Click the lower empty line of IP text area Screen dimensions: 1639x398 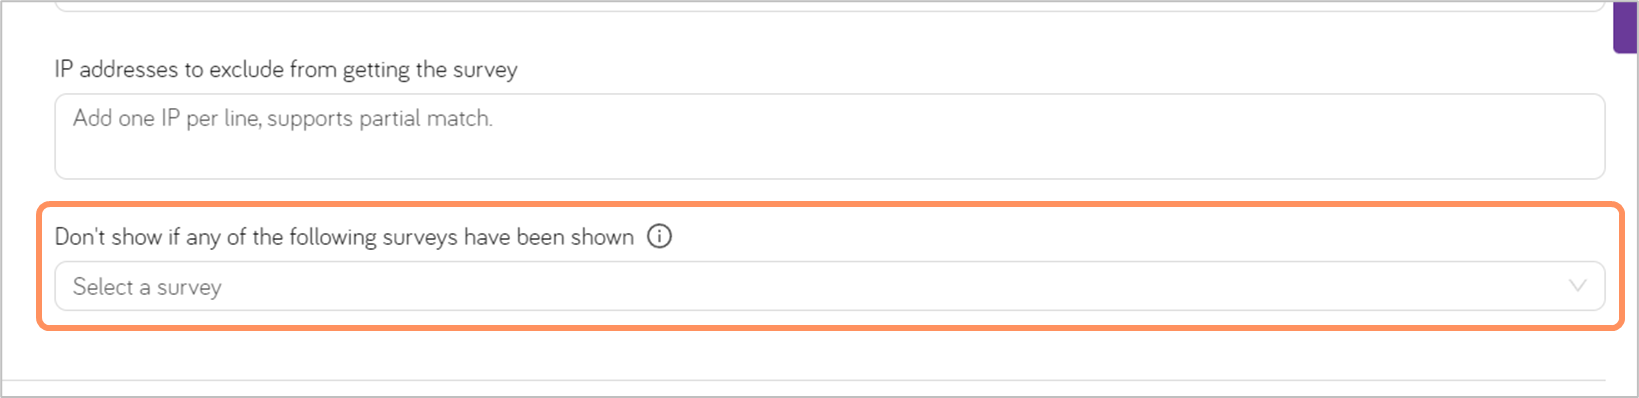(x=829, y=157)
